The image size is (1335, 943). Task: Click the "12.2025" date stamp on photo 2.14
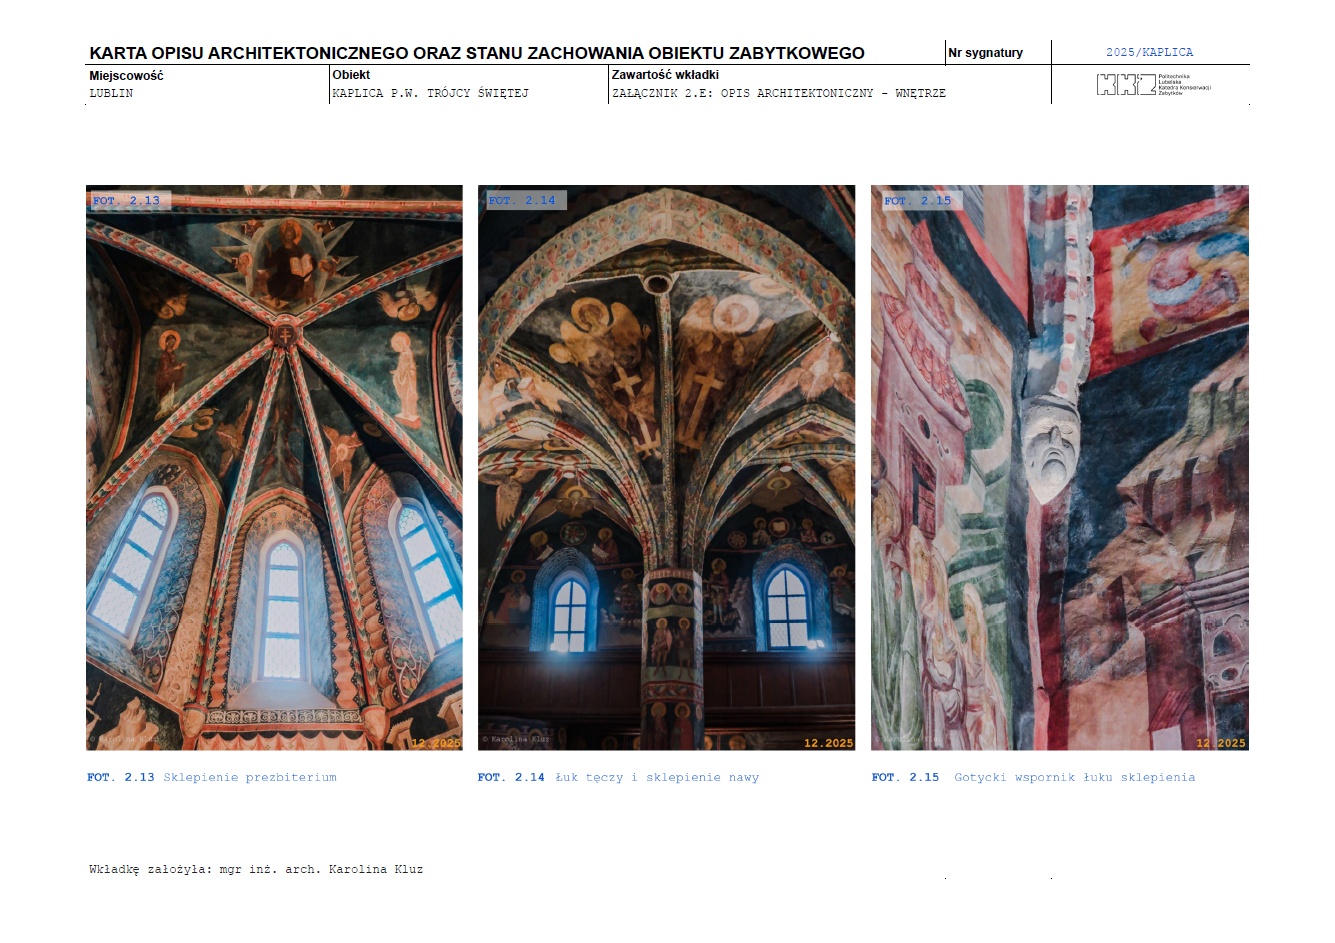pos(829,743)
